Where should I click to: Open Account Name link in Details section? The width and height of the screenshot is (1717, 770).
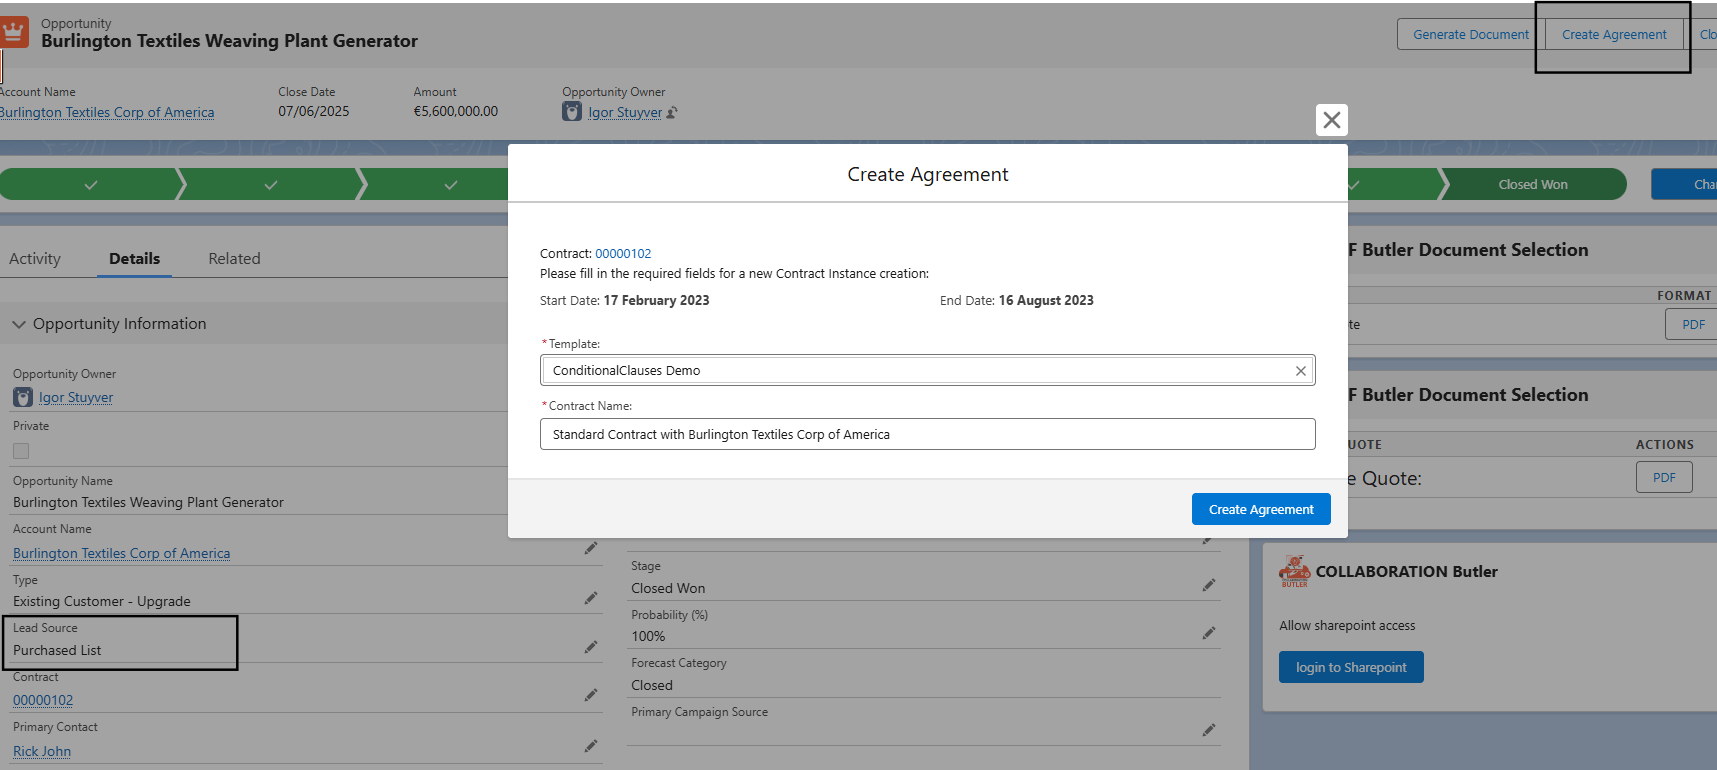[x=121, y=554]
